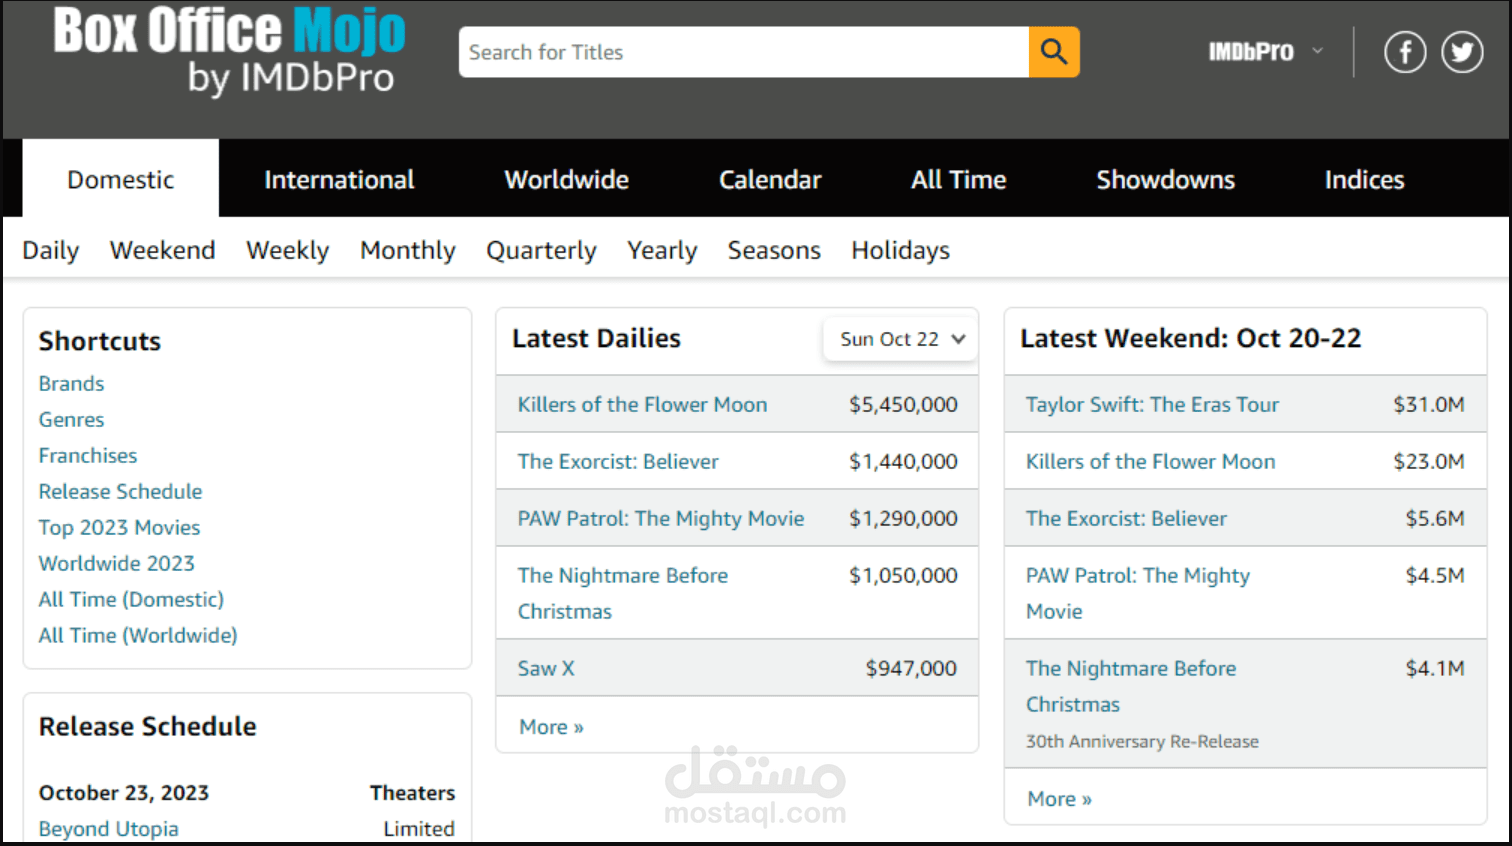Open Killers of the Flower Moon in Latest Dailies
The height and width of the screenshot is (846, 1512).
(x=642, y=405)
